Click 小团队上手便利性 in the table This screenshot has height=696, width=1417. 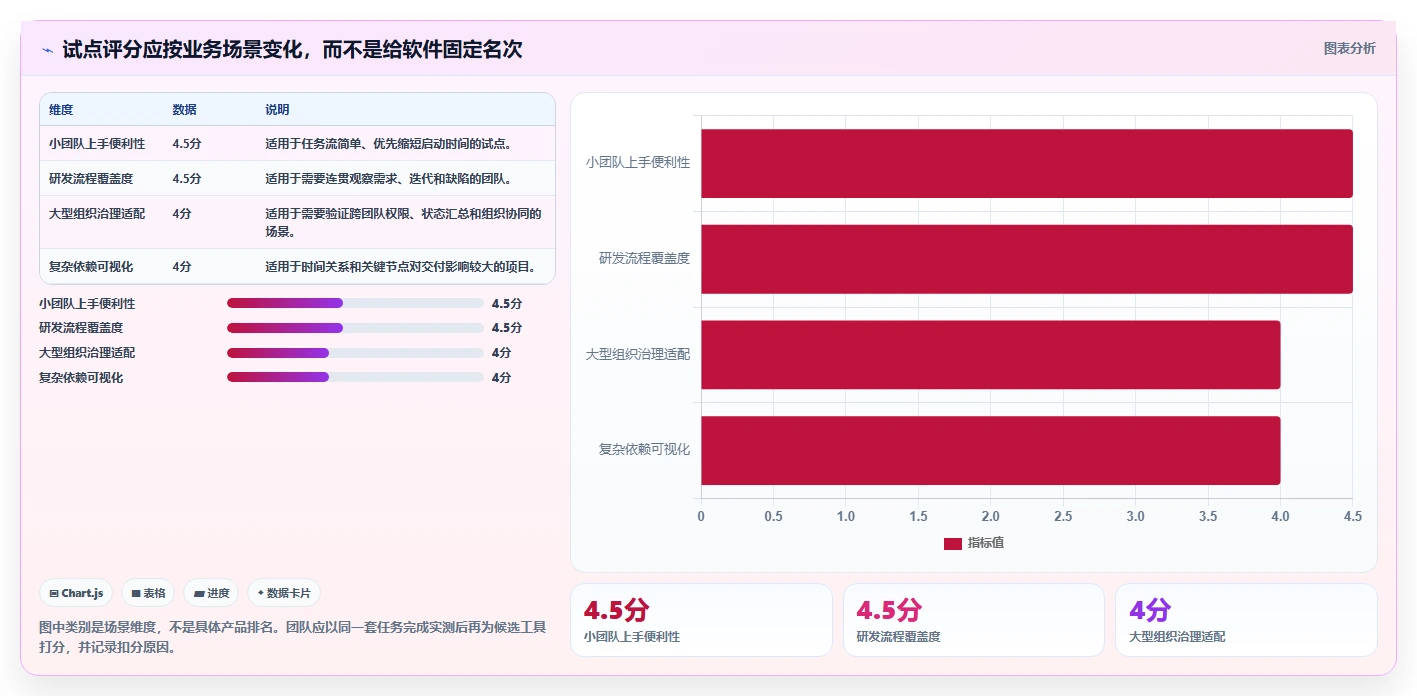(97, 144)
